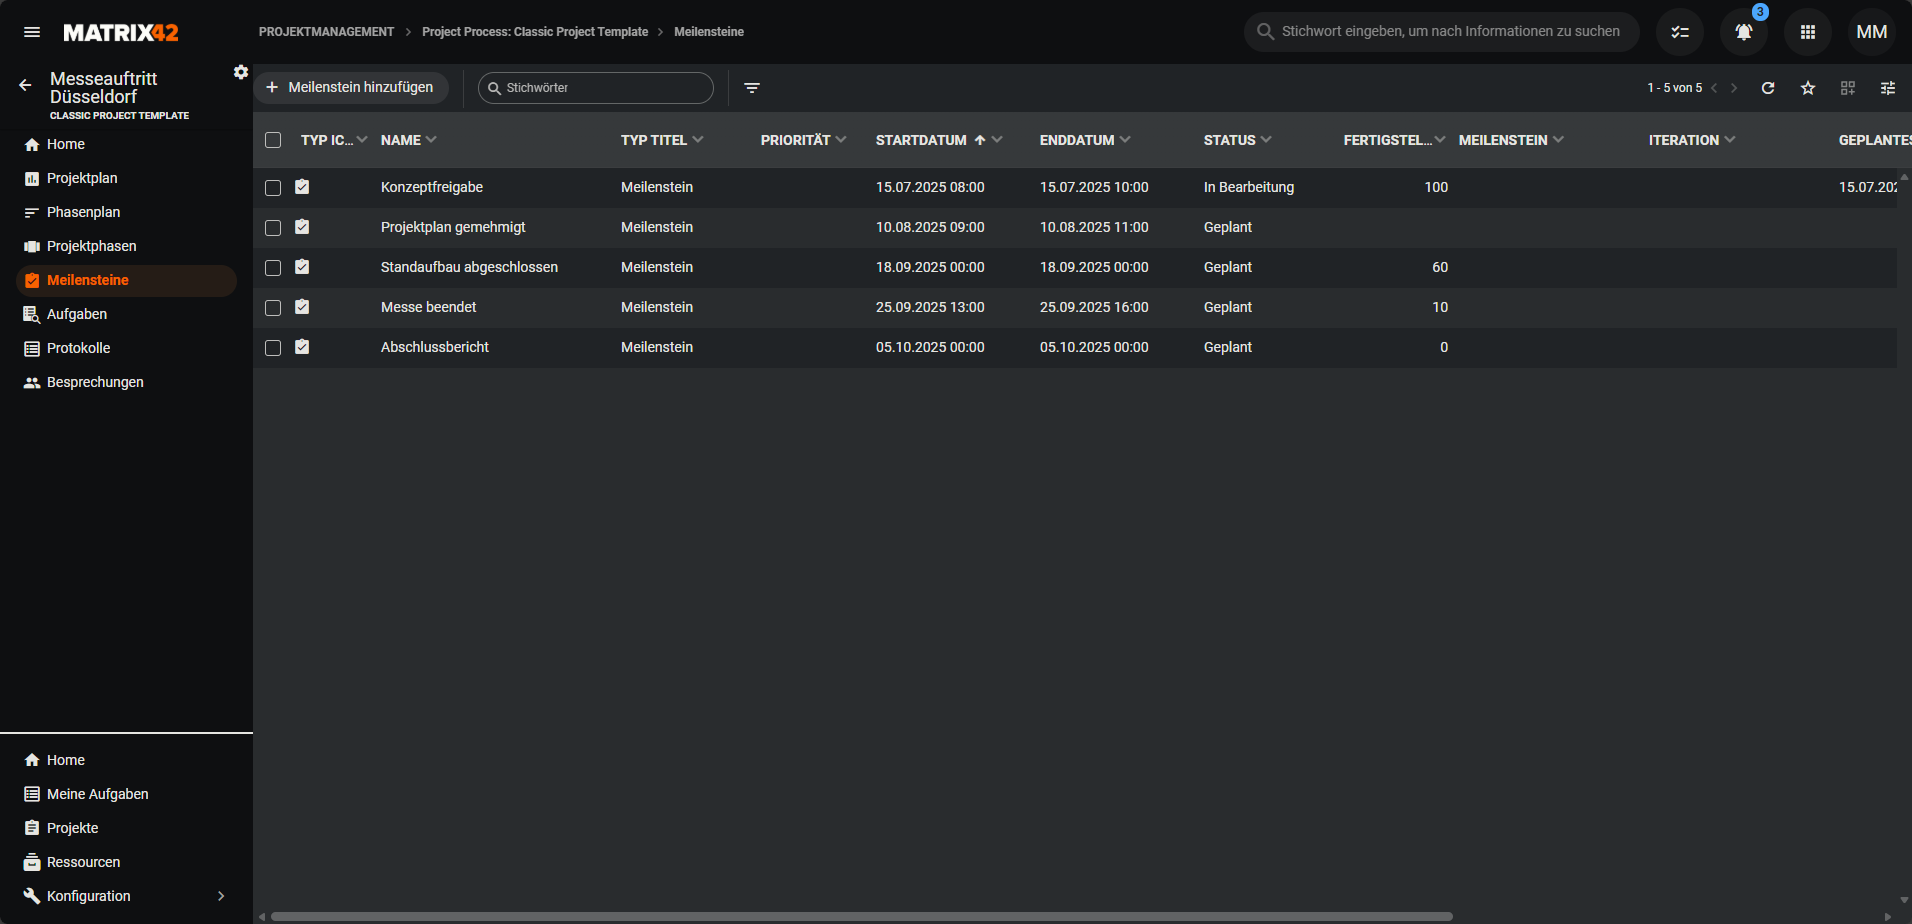Click the PROJEKTMANAGEMENT breadcrumb link
The image size is (1912, 924).
[326, 32]
